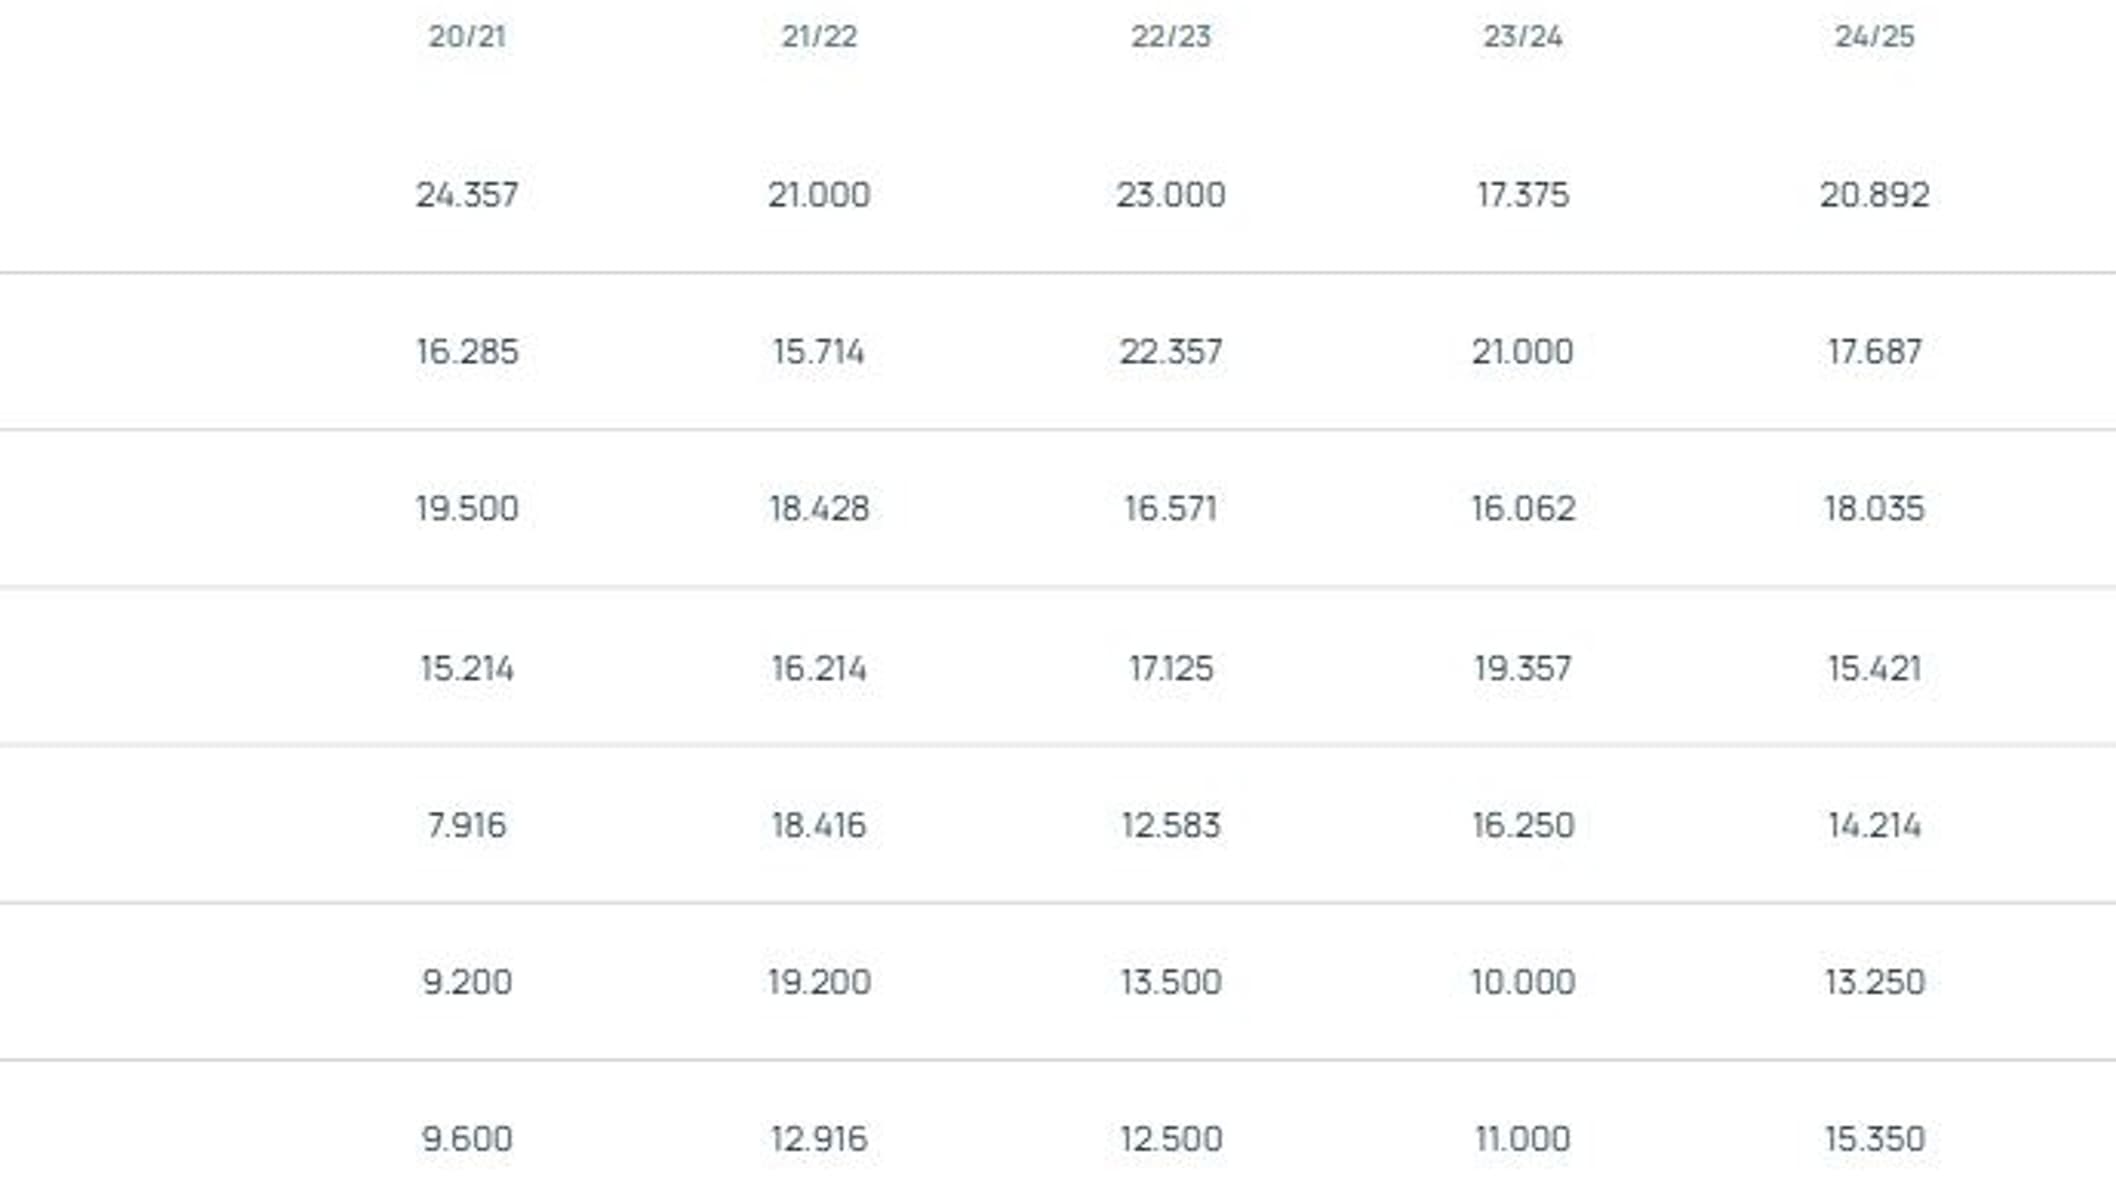The image size is (2116, 1190).
Task: Click the 19.357 cell under 23/24
Action: [x=1523, y=667]
